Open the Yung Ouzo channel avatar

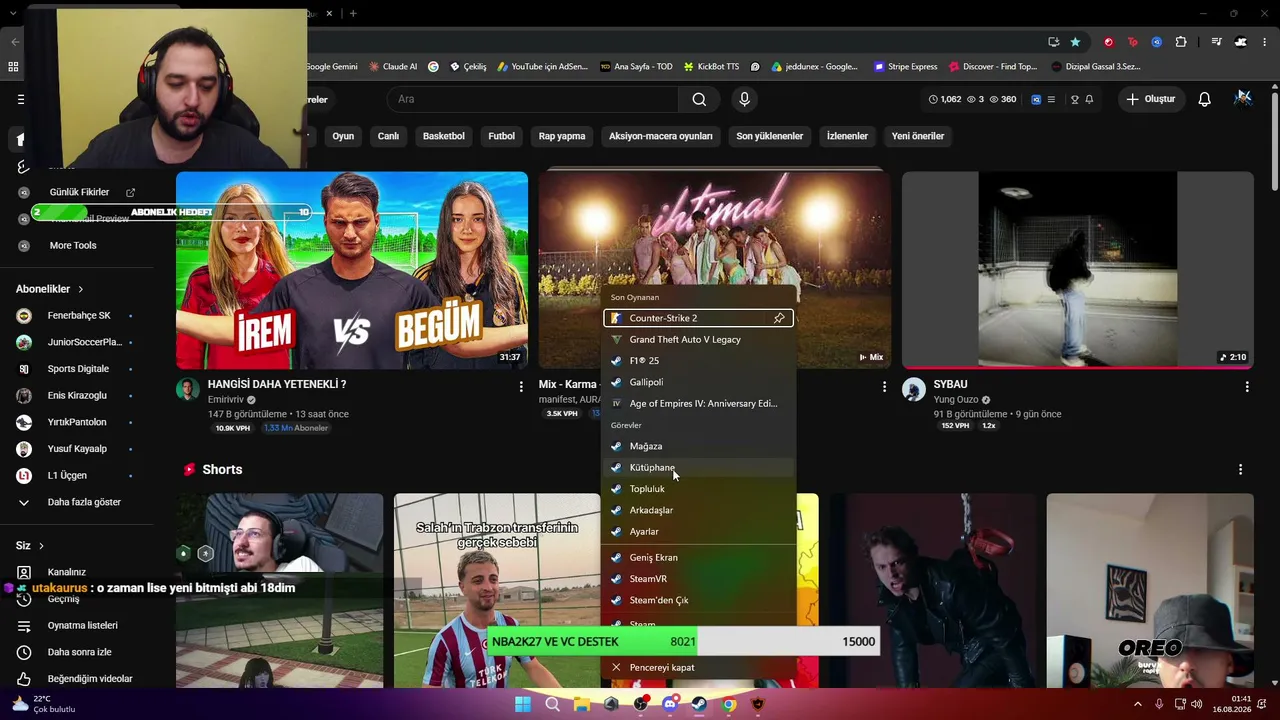tap(914, 389)
